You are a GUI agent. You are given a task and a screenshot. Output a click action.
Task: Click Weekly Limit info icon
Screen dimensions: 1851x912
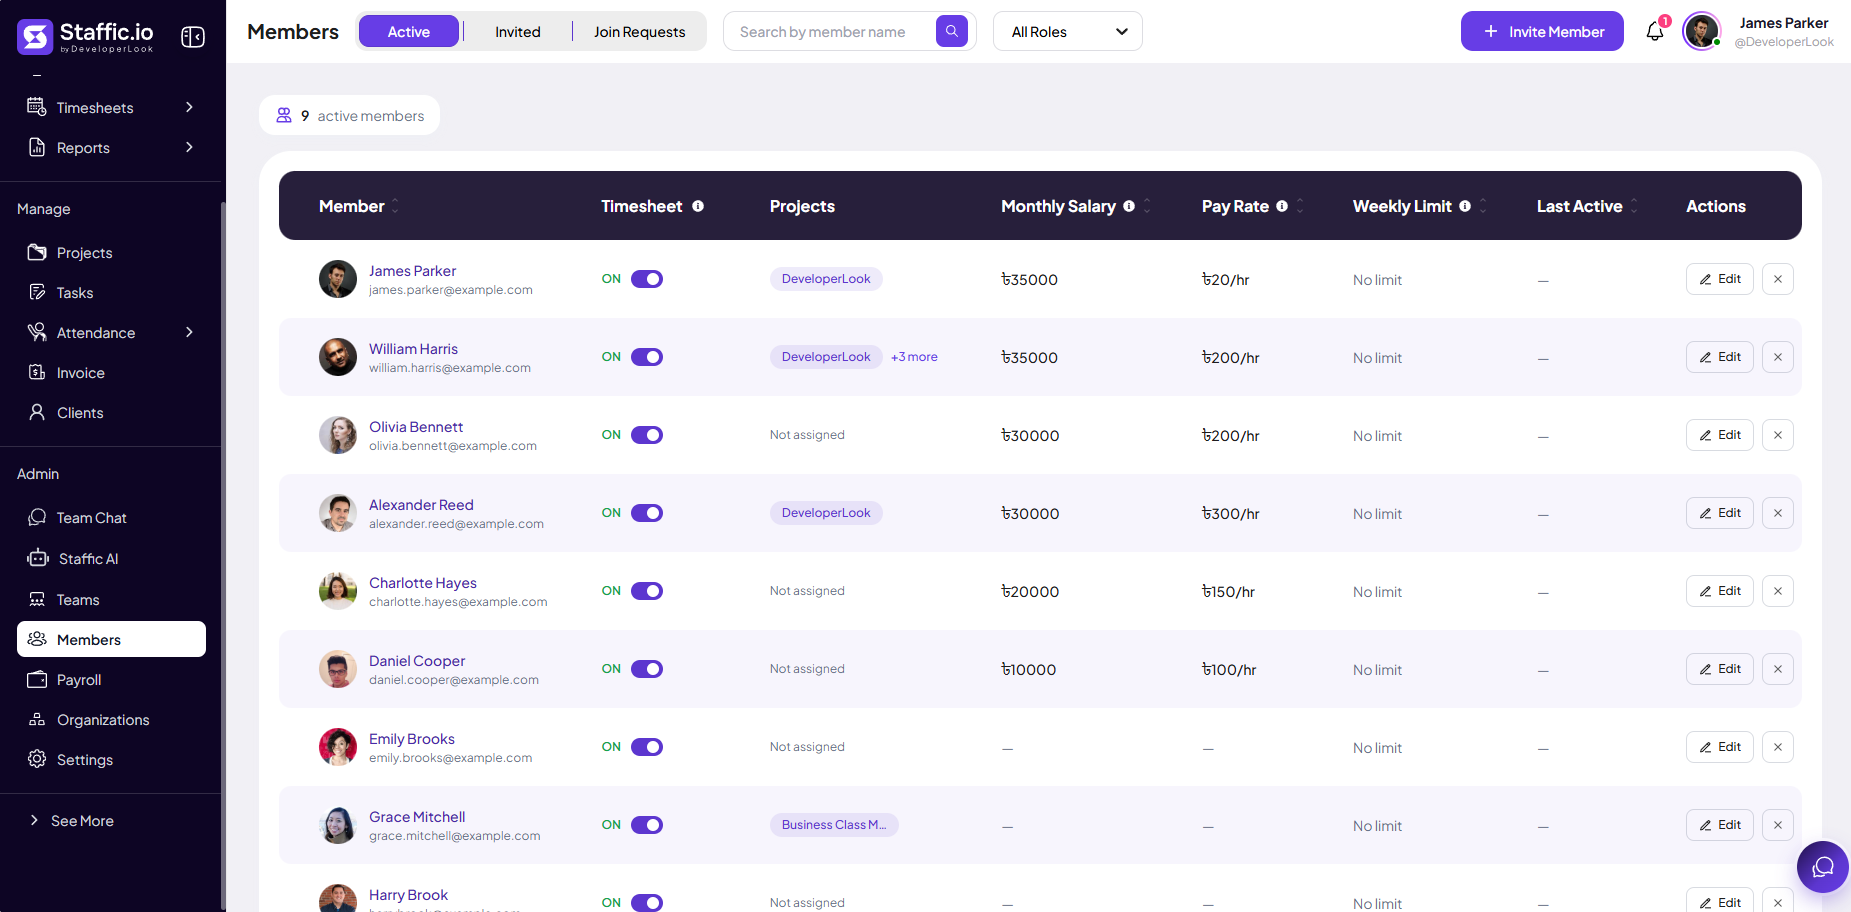pos(1465,206)
